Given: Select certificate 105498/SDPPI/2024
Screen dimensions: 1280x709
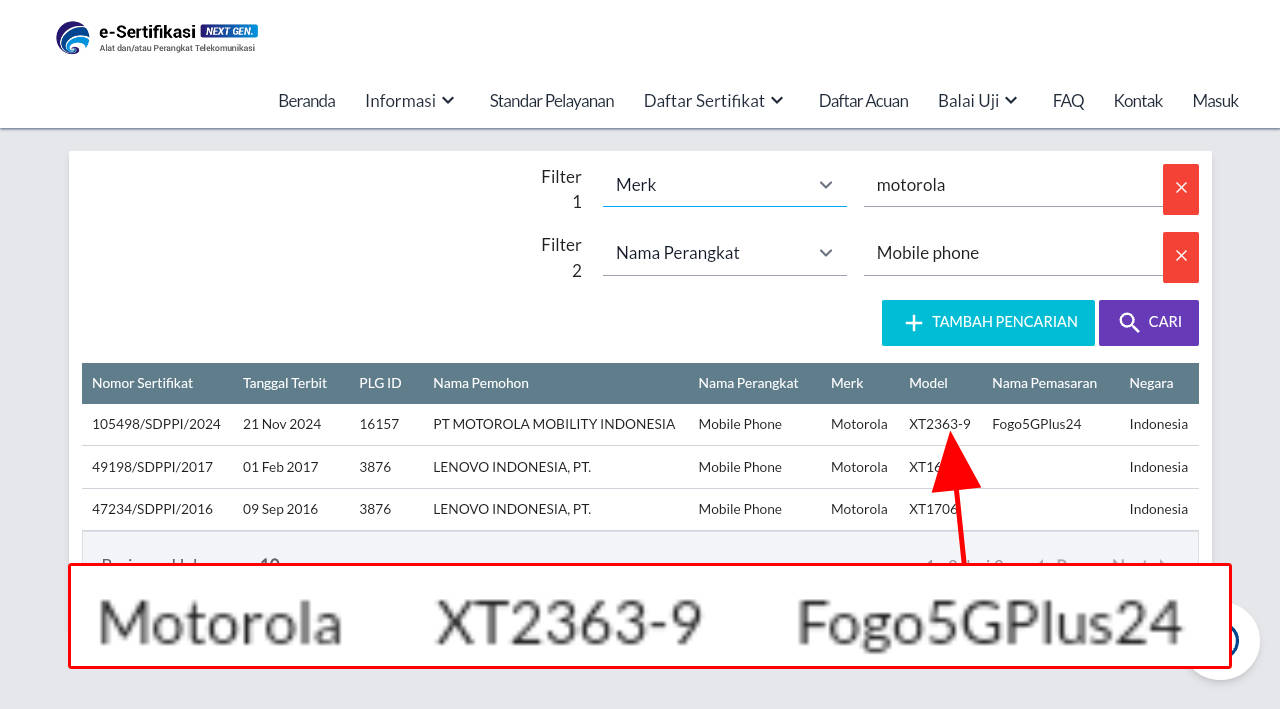Looking at the screenshot, I should coord(156,424).
